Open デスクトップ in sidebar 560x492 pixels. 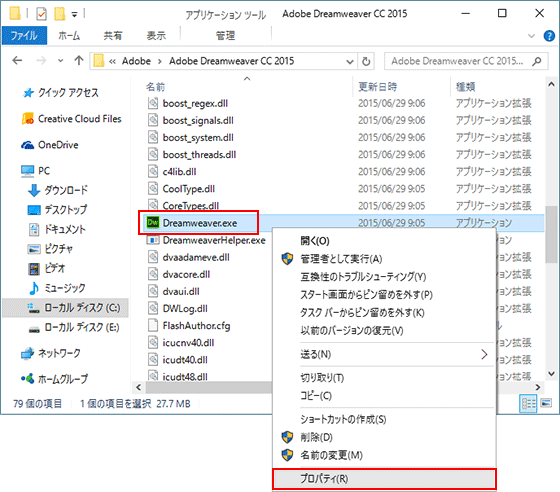57,210
